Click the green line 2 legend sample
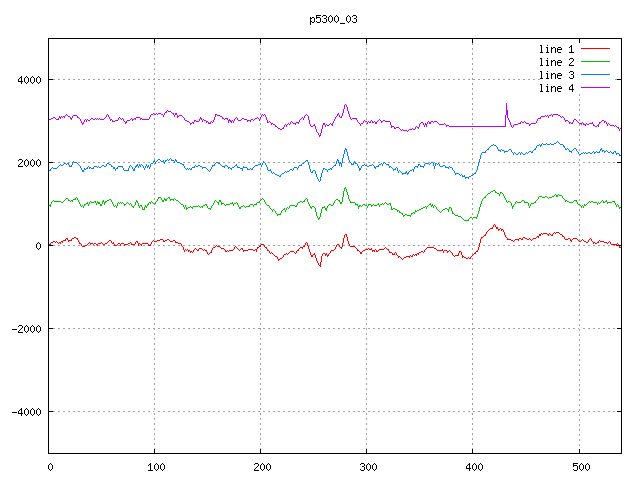 595,62
